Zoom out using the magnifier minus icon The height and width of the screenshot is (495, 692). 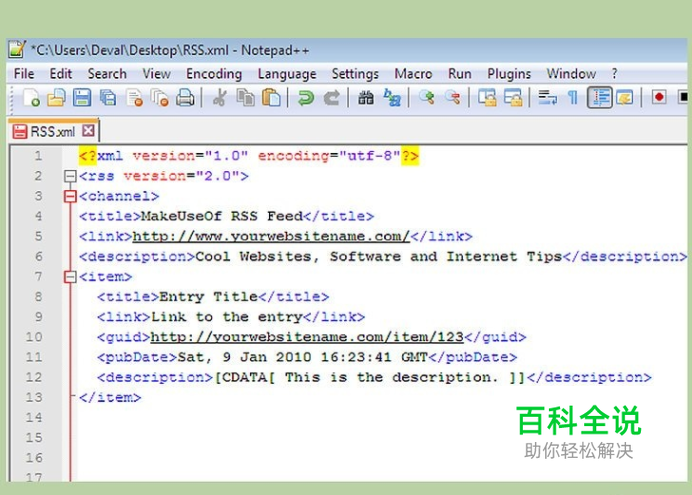[452, 98]
